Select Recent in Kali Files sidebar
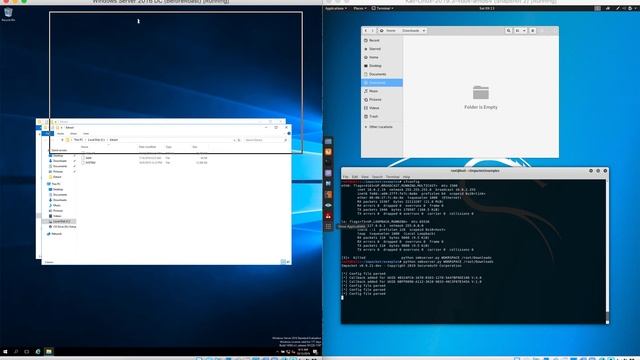 click(382, 40)
